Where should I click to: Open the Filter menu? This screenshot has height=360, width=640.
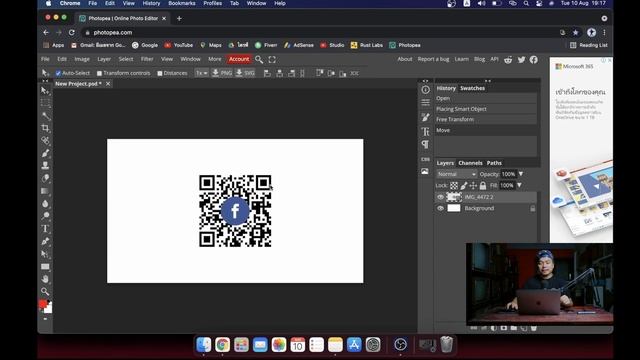(147, 59)
